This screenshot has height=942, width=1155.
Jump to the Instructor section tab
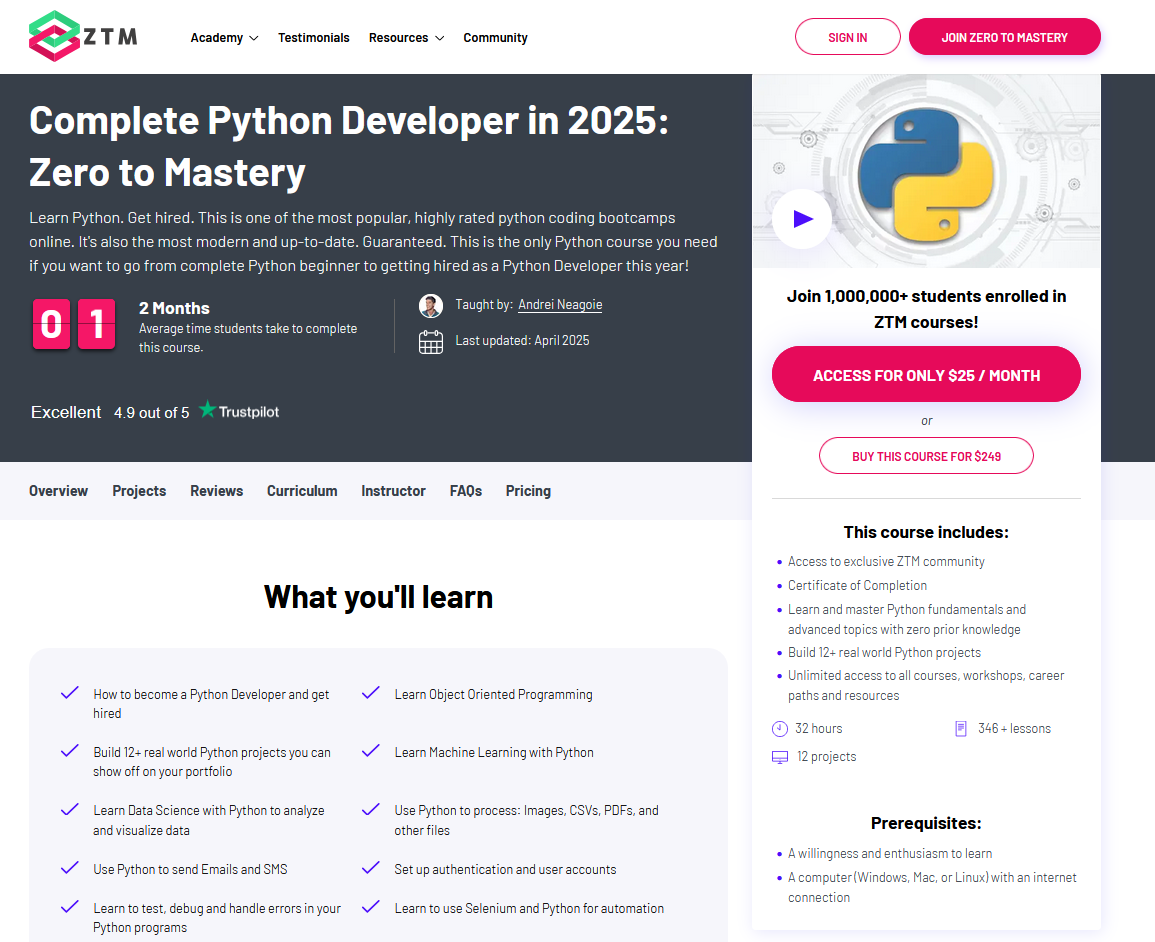pyautogui.click(x=393, y=491)
